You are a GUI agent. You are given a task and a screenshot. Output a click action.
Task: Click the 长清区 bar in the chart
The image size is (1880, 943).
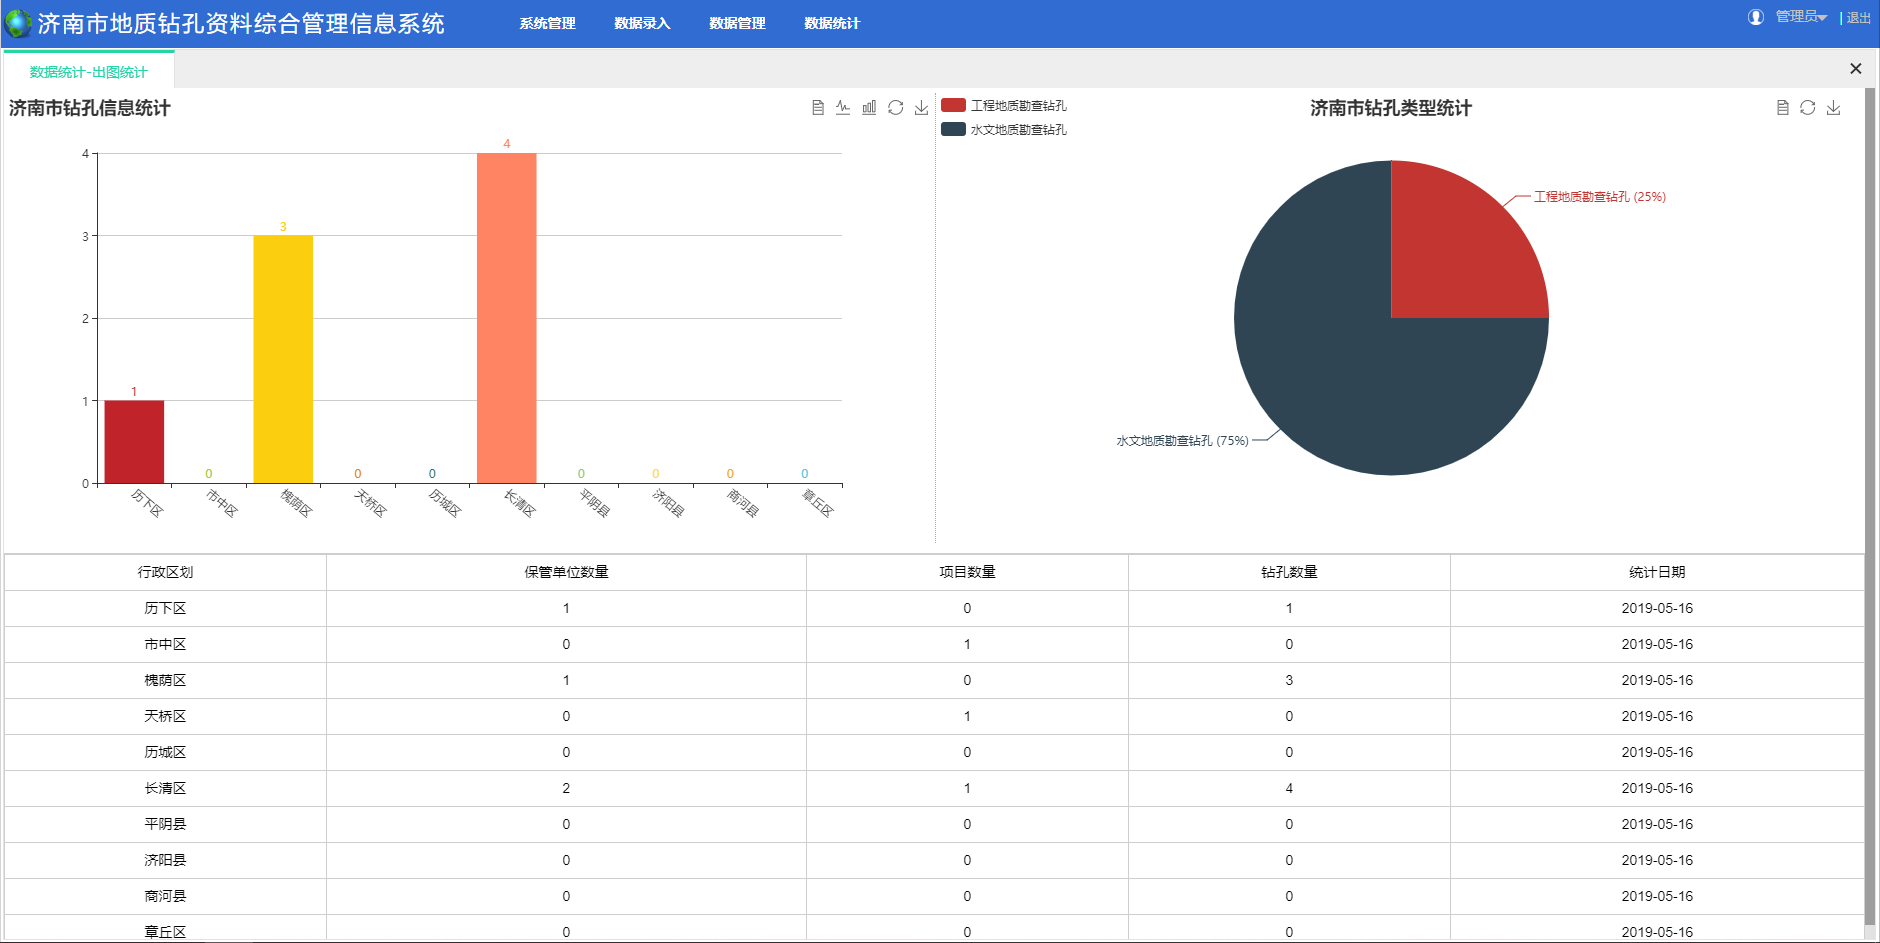coord(506,320)
